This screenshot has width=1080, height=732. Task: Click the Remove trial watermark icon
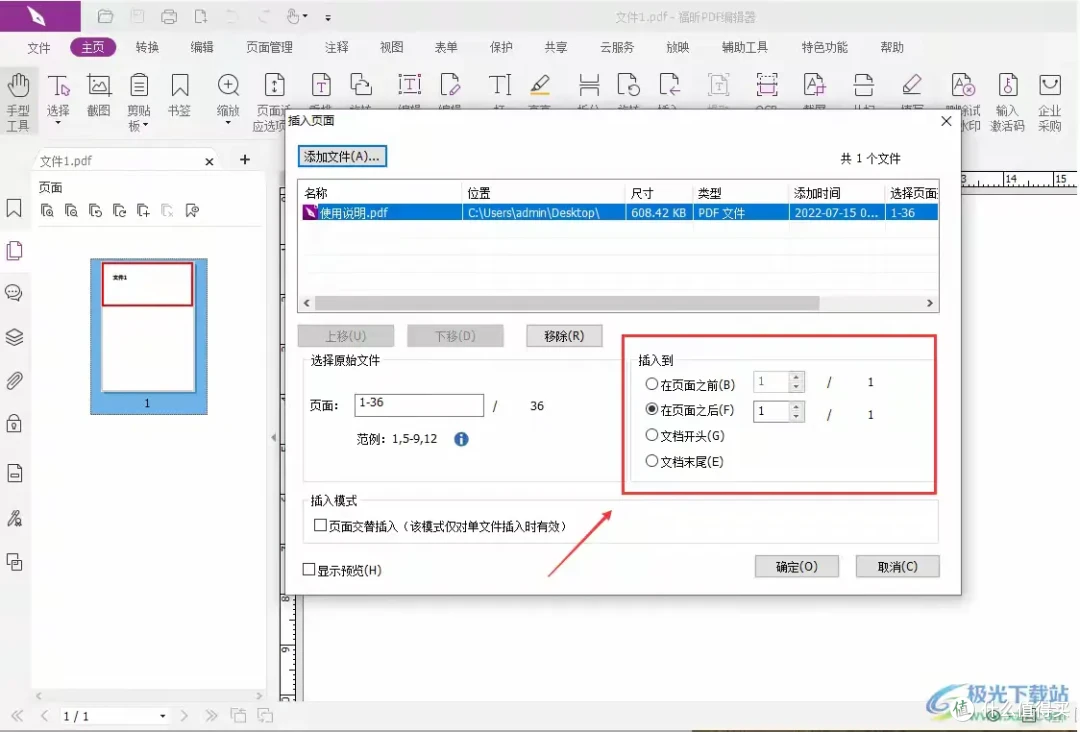[962, 86]
